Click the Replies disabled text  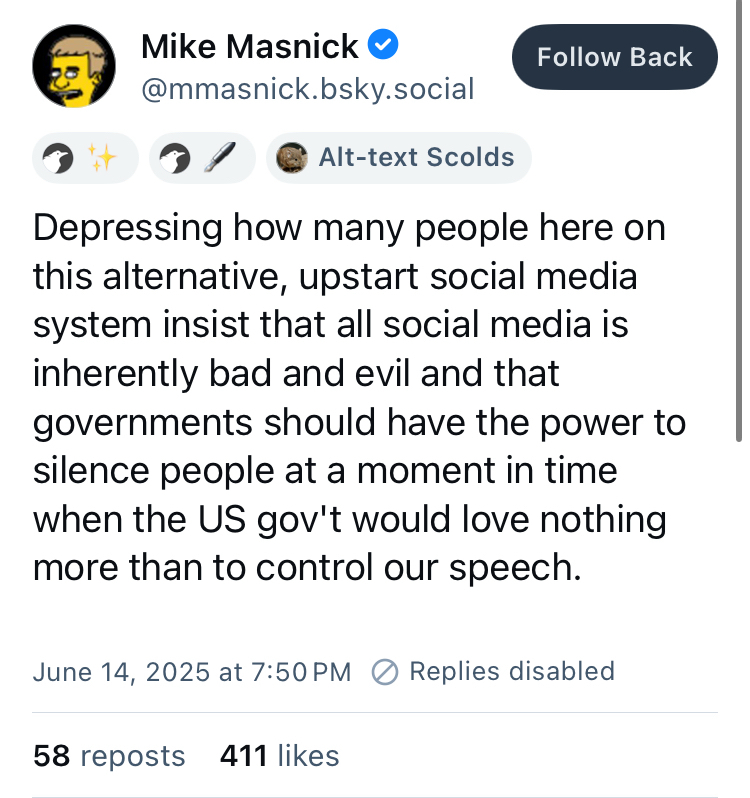[512, 671]
